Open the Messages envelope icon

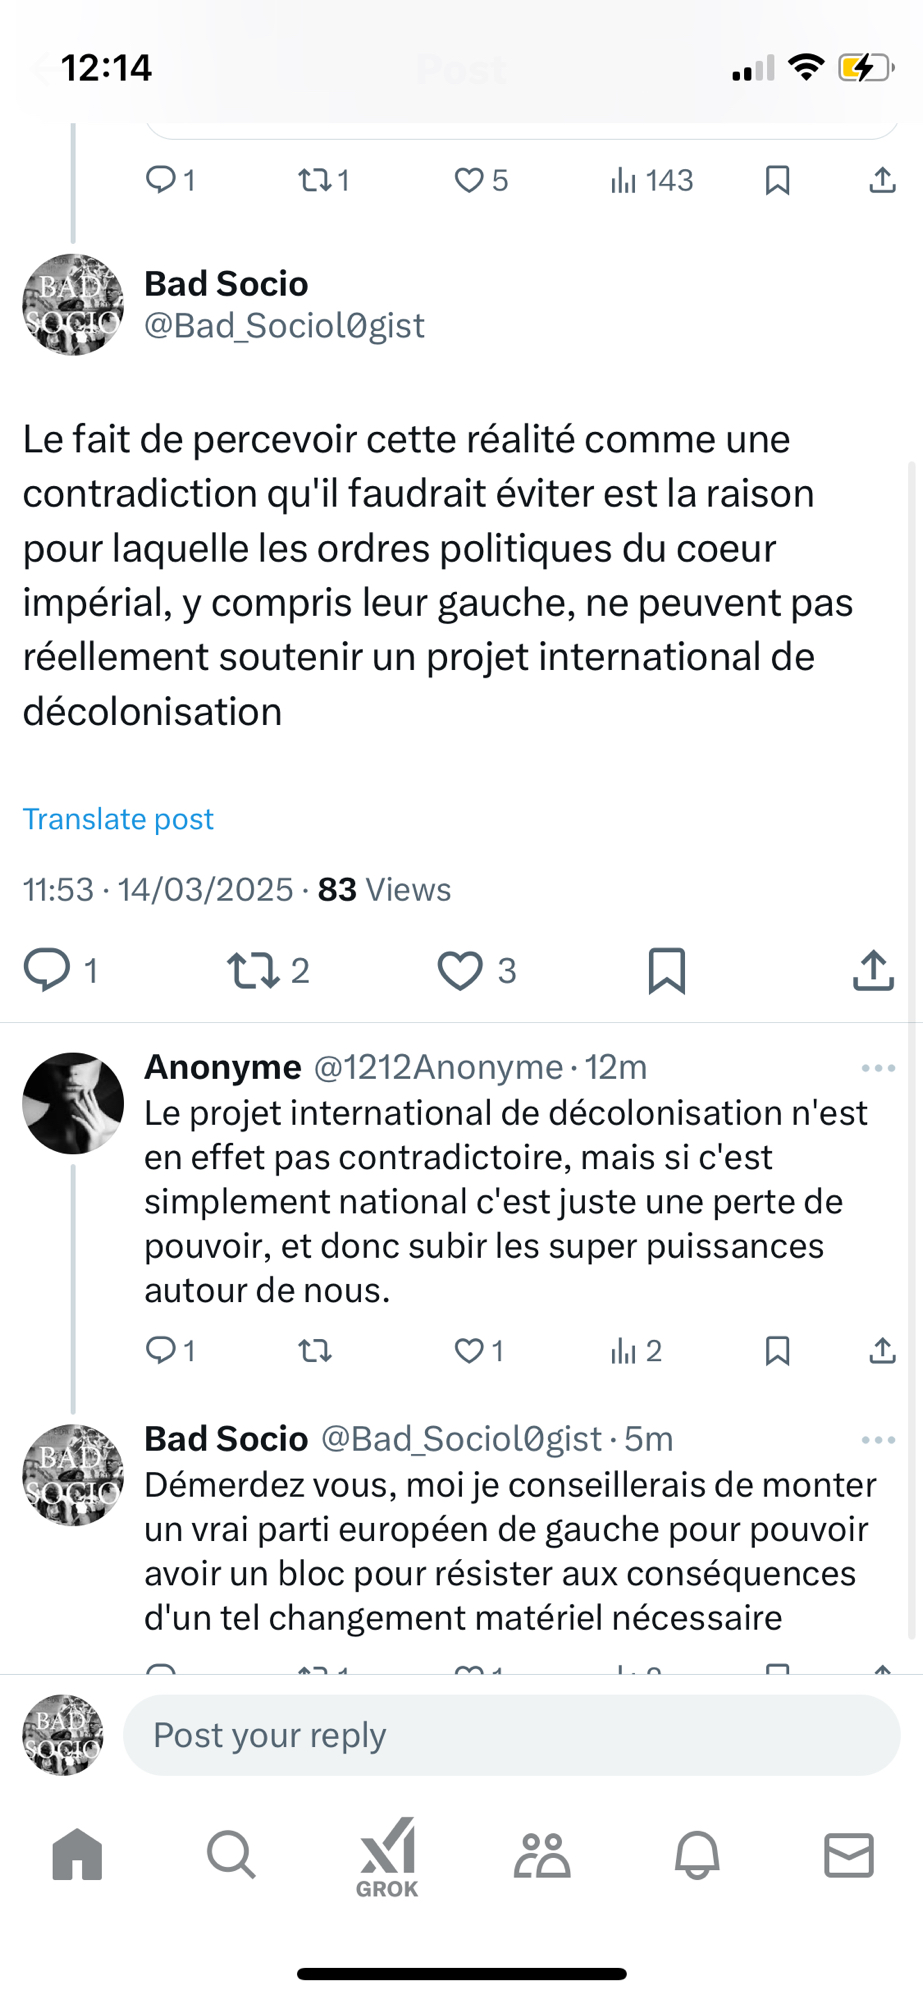pos(849,1856)
